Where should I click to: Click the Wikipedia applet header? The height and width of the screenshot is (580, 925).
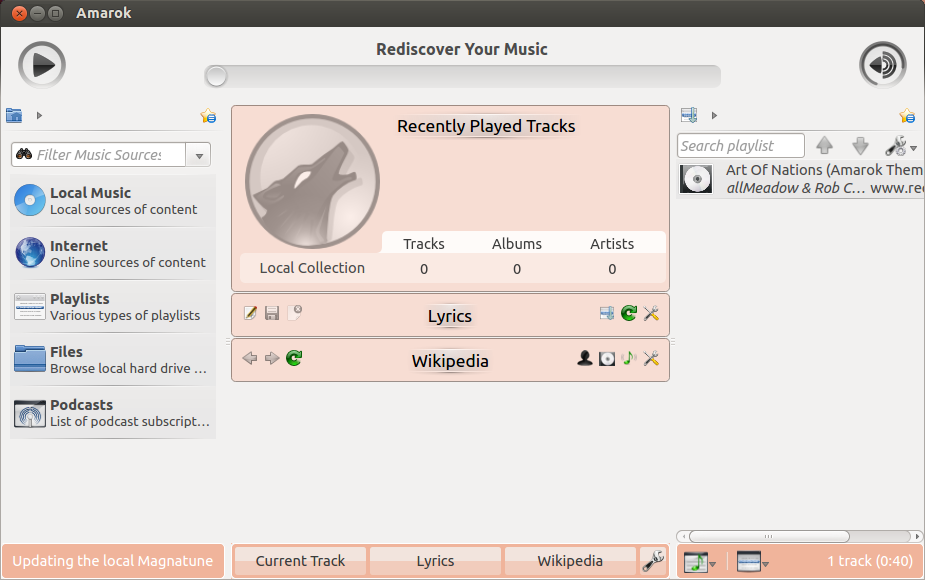[450, 361]
